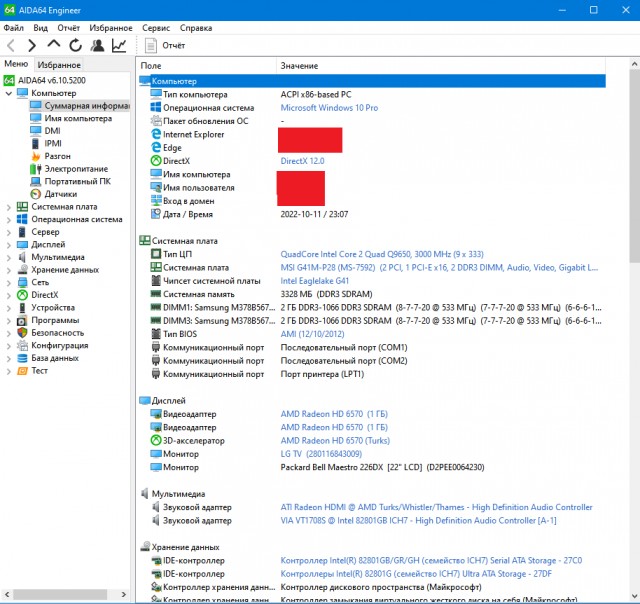Refresh the page with the Refresh icon
This screenshot has width=640, height=604.
click(x=76, y=45)
